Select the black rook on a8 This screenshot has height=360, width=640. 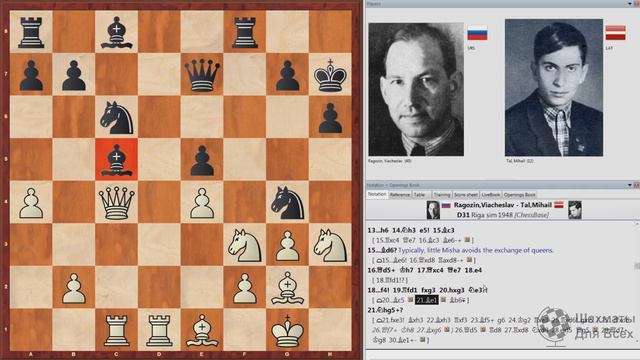pyautogui.click(x=31, y=32)
